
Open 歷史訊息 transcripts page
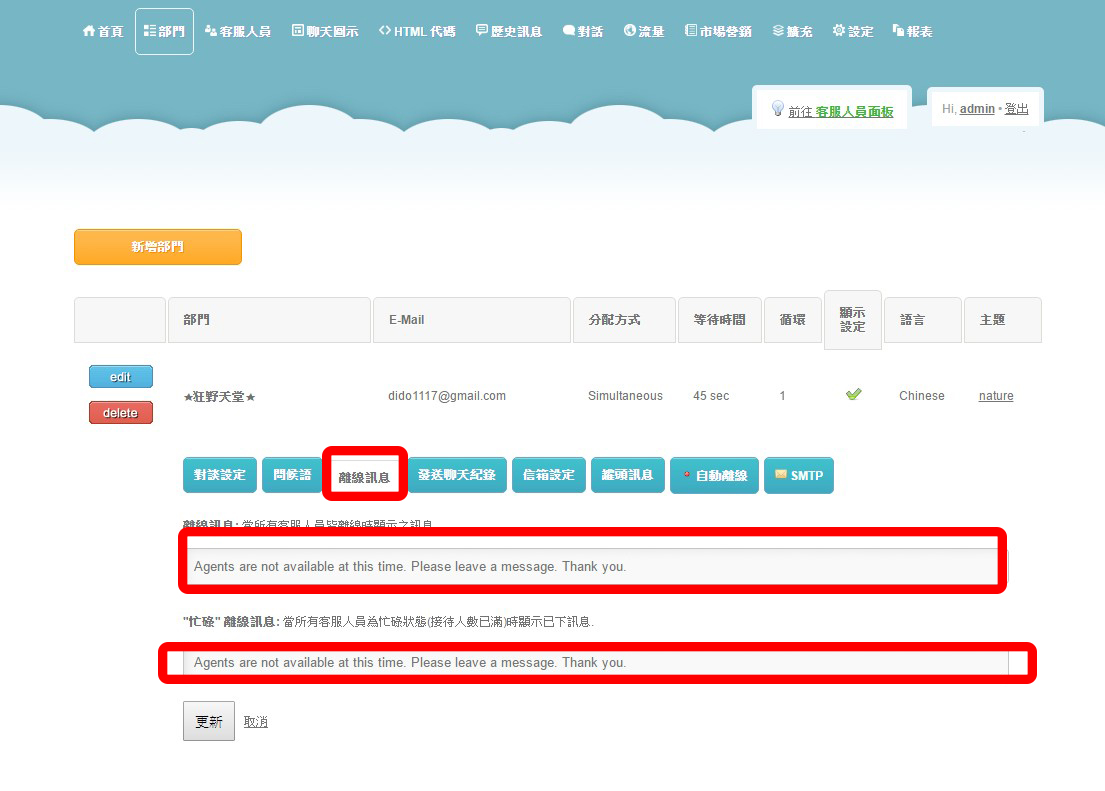click(x=509, y=31)
